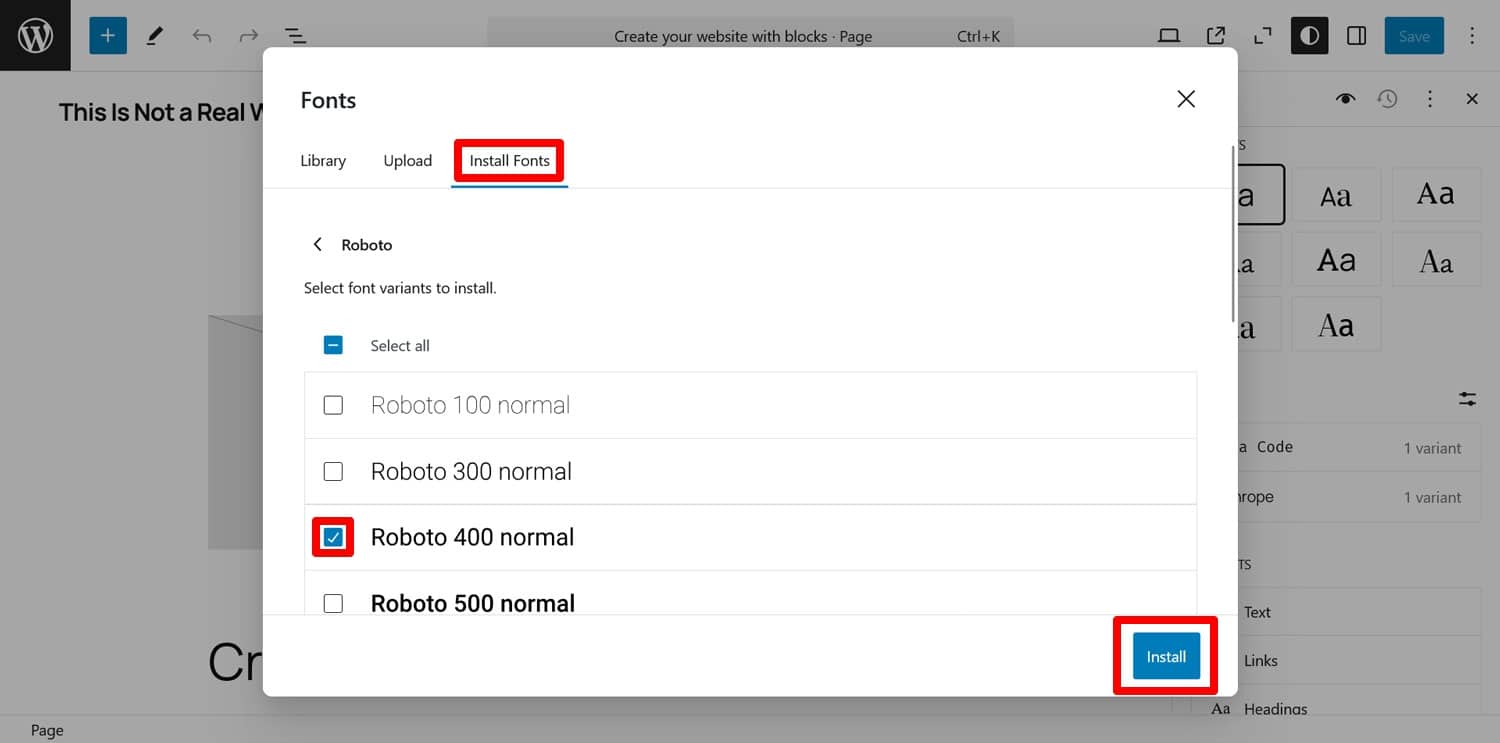
Task: Select the Roboto 300 normal label
Action: [471, 471]
